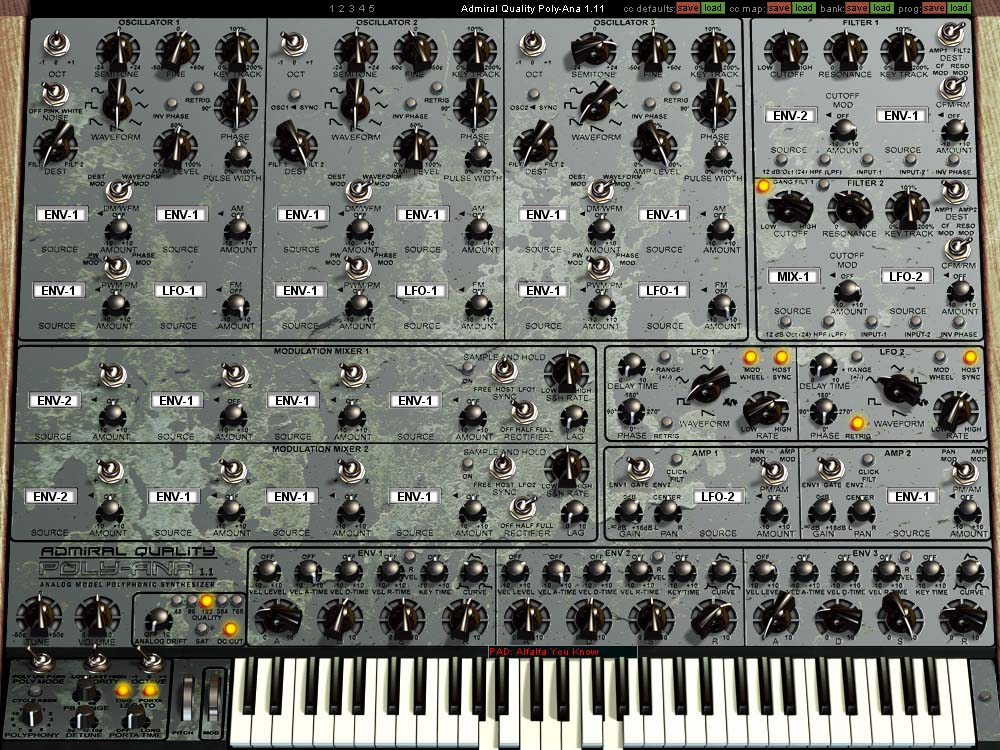Image resolution: width=1000 pixels, height=750 pixels.
Task: Select number 3 in the top bar
Action: (x=351, y=8)
